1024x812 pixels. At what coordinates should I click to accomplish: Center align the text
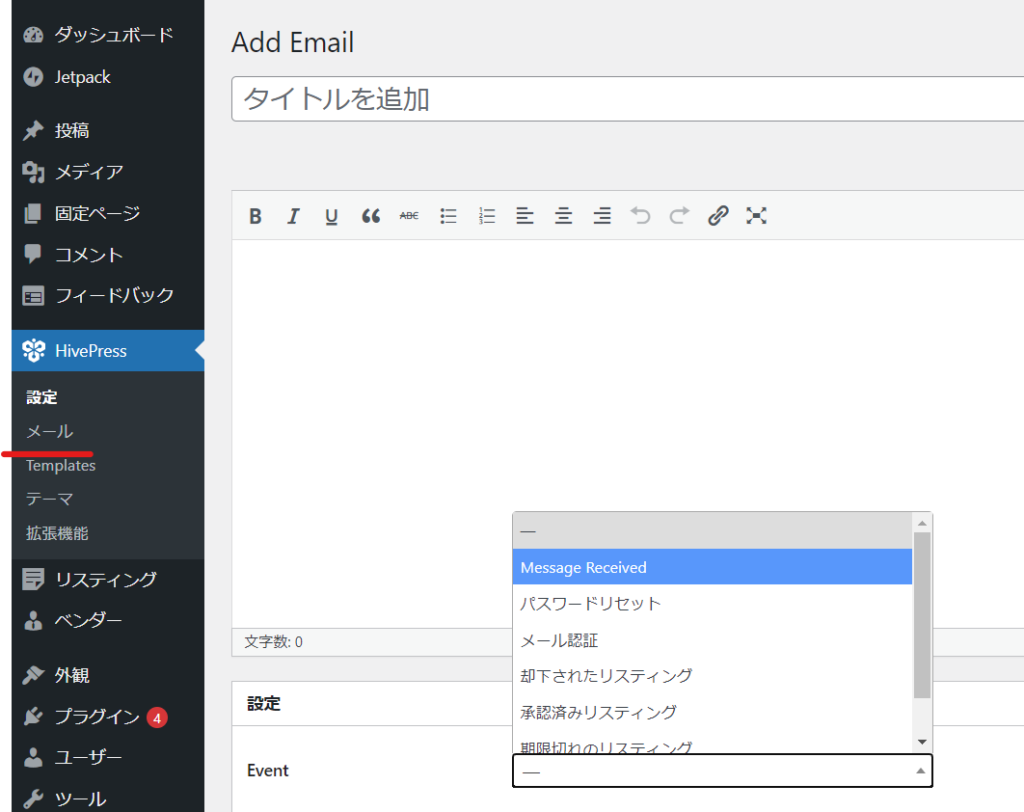(564, 216)
